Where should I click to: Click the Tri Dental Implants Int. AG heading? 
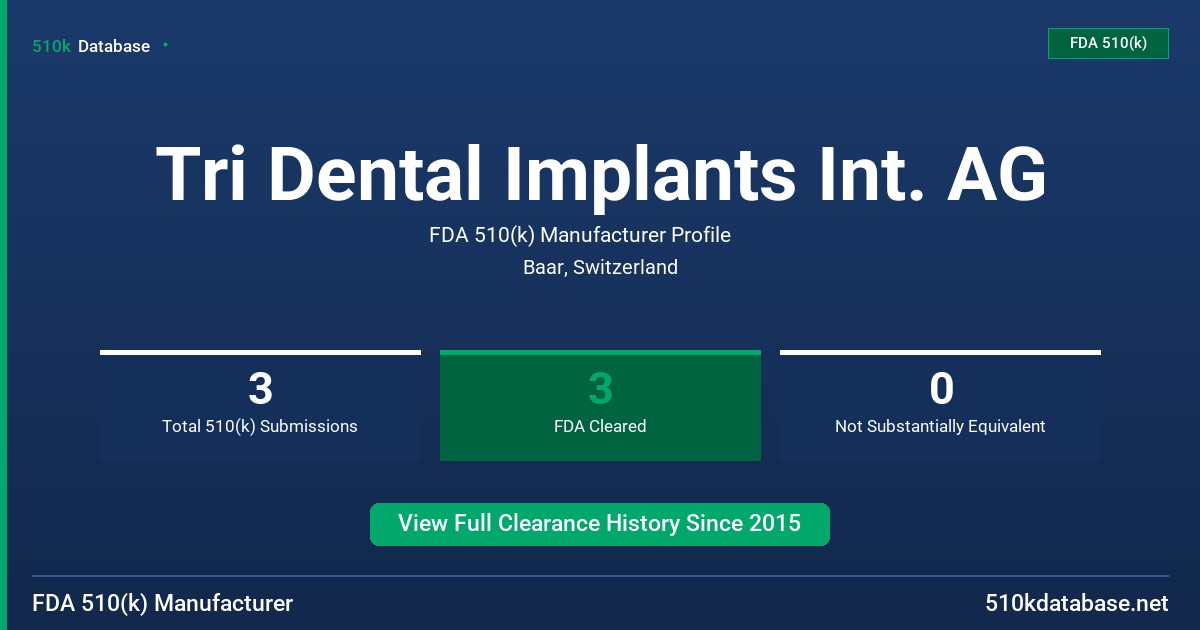click(x=600, y=174)
